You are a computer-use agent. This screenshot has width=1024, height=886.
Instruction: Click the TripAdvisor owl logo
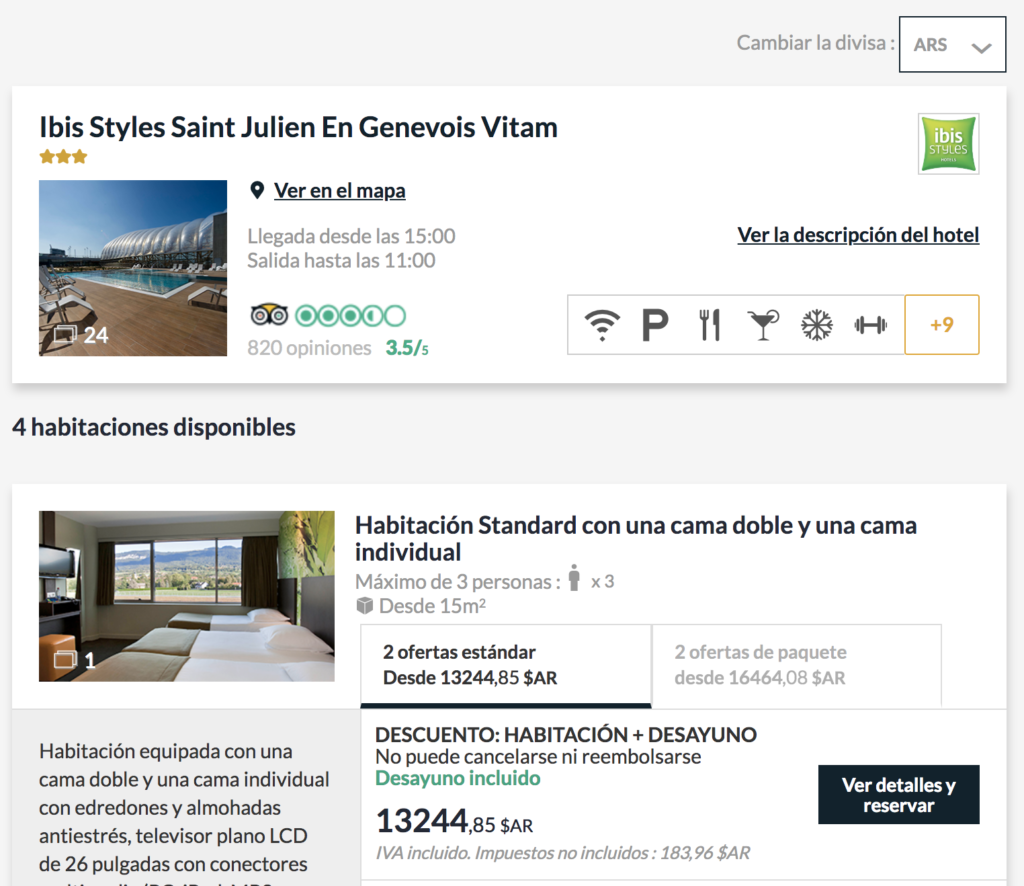pos(269,315)
